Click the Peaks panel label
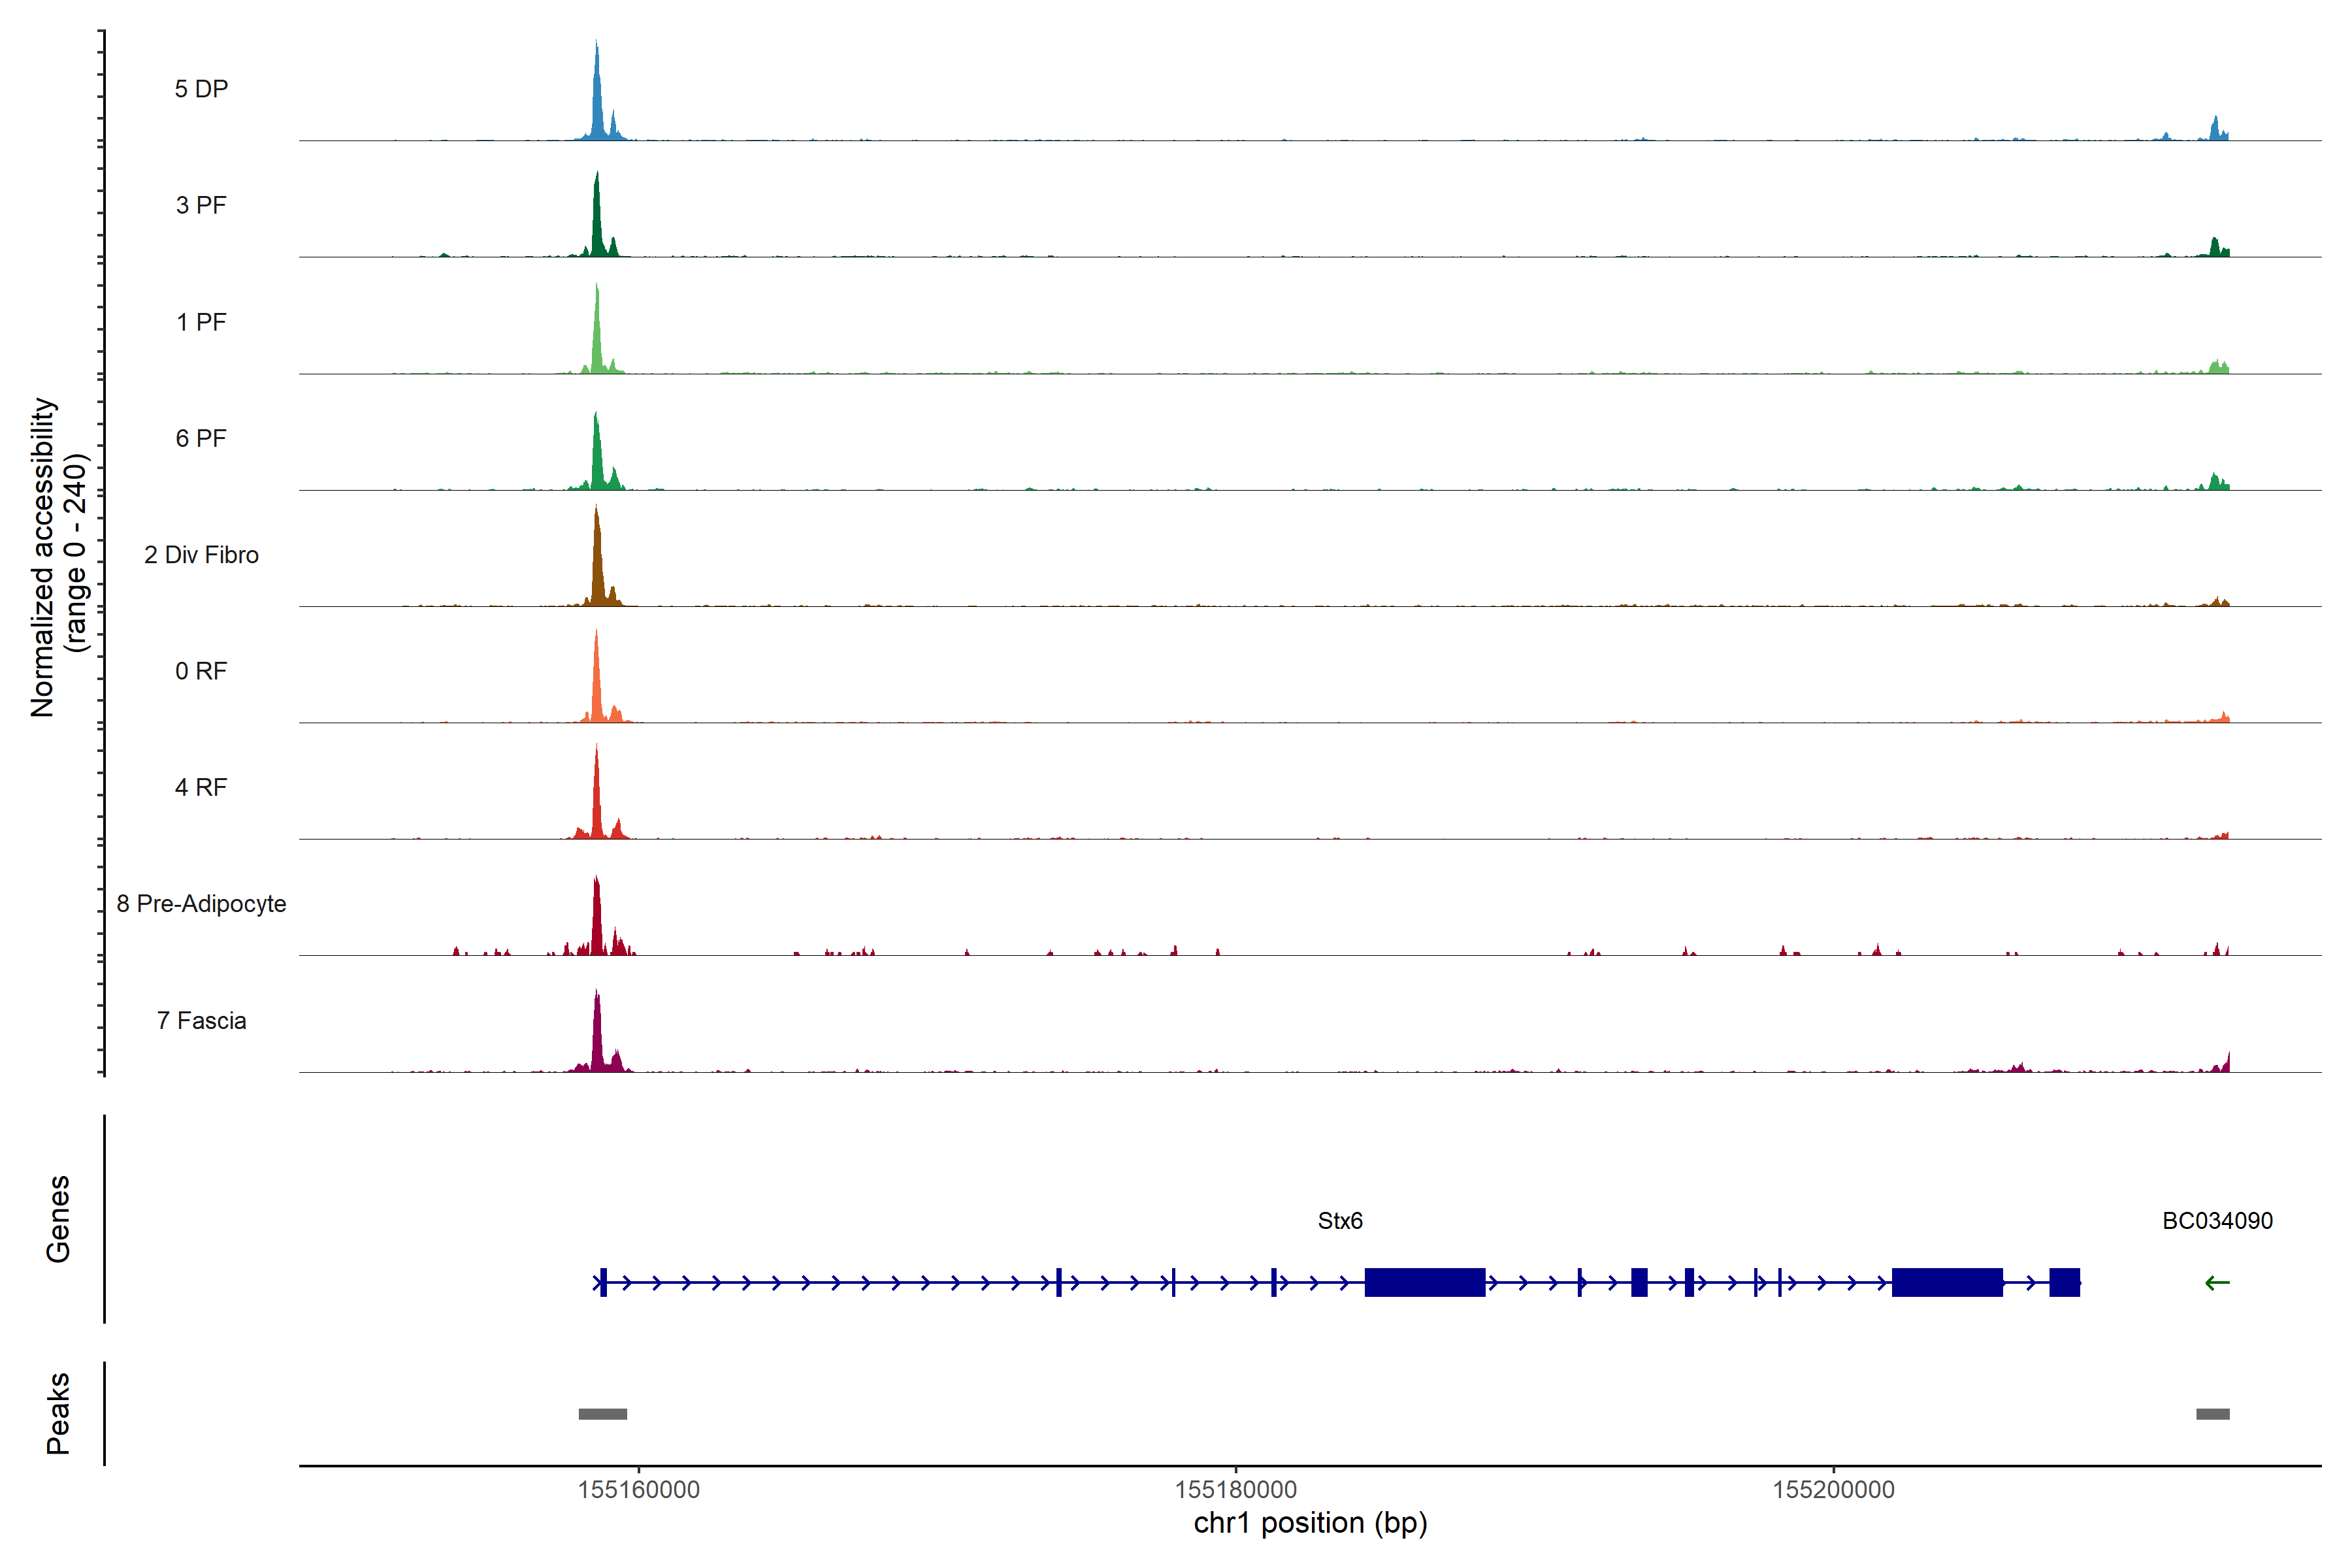 58,1413
